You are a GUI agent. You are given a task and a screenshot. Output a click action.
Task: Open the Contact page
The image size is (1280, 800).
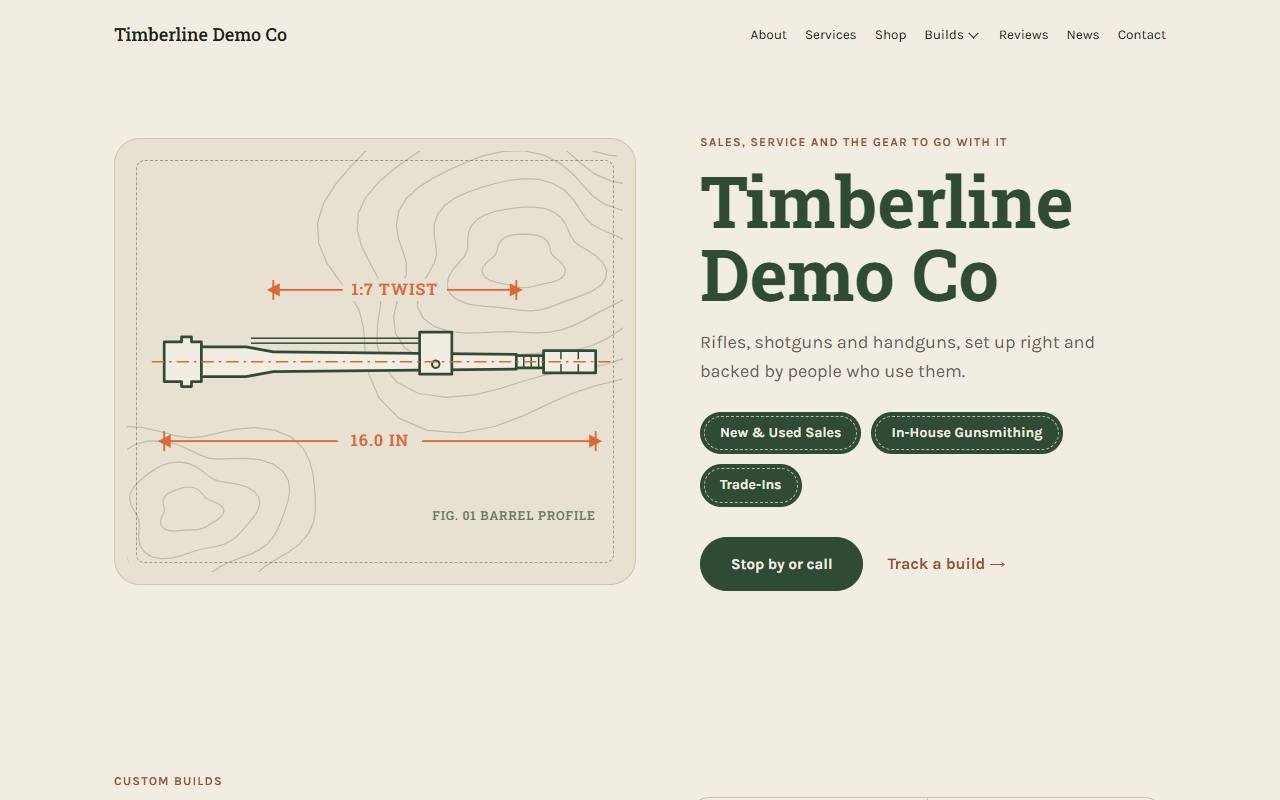(x=1141, y=35)
